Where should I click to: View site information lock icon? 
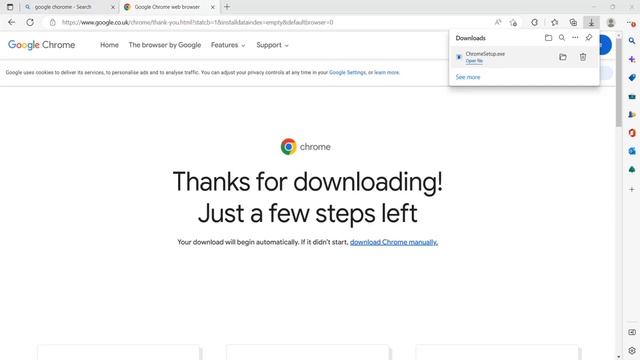point(53,22)
